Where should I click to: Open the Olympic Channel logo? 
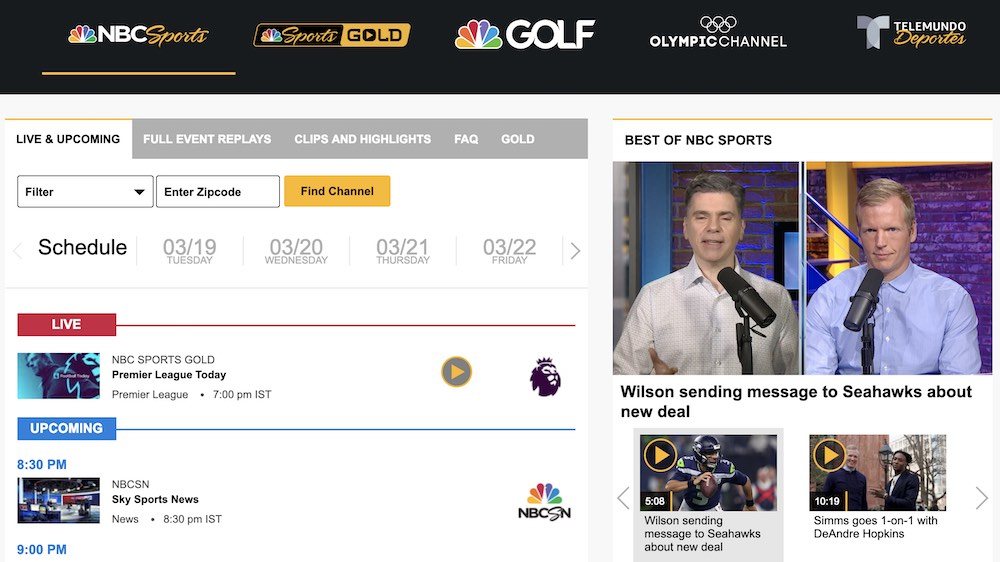point(718,33)
